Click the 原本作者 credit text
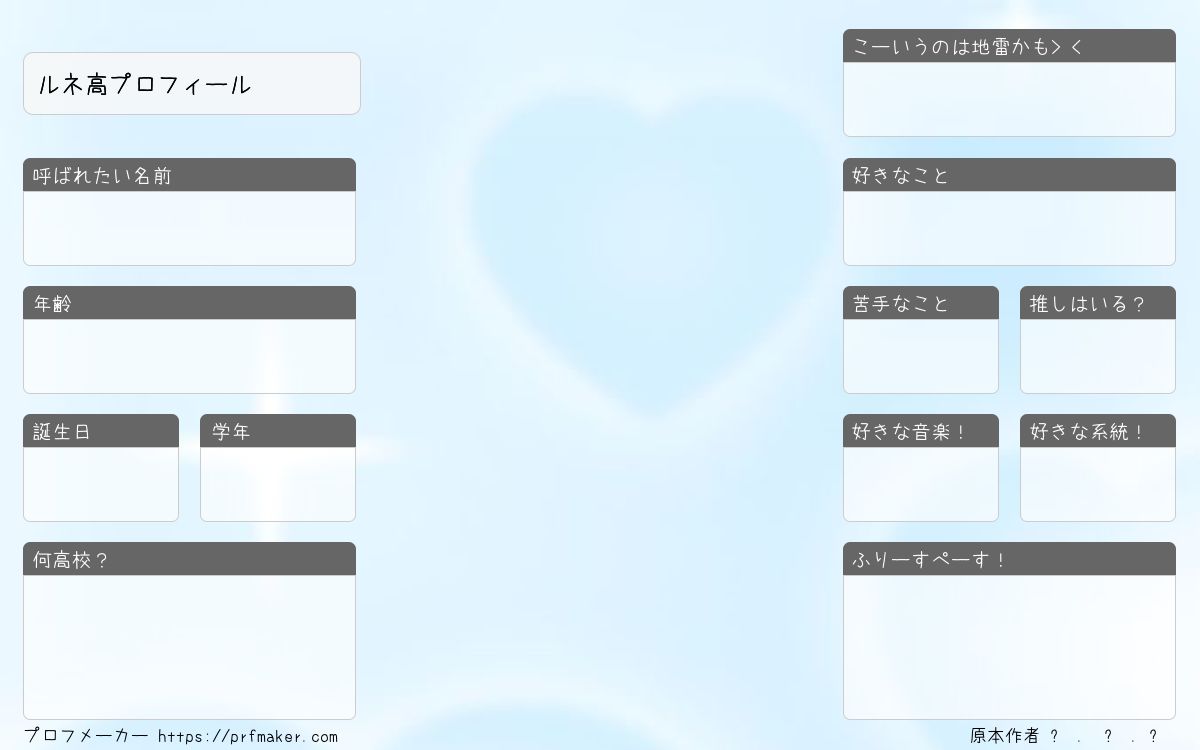The width and height of the screenshot is (1200, 750). [1005, 736]
